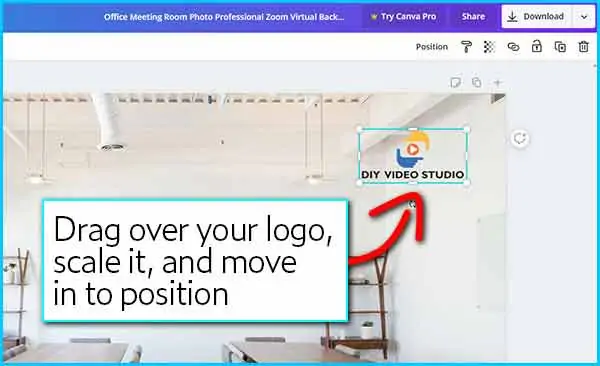
Task: Select the Copy style paint roller icon
Action: tap(466, 47)
